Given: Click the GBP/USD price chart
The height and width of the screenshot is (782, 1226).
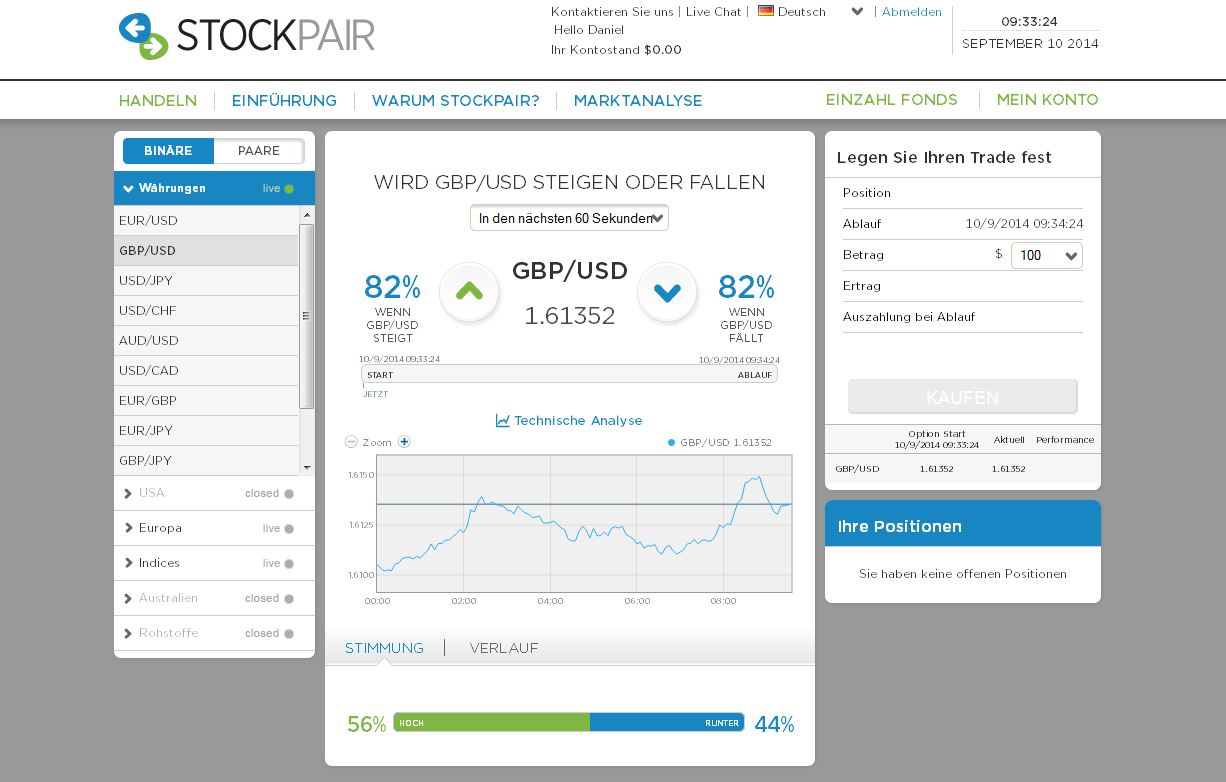Looking at the screenshot, I should point(584,523).
